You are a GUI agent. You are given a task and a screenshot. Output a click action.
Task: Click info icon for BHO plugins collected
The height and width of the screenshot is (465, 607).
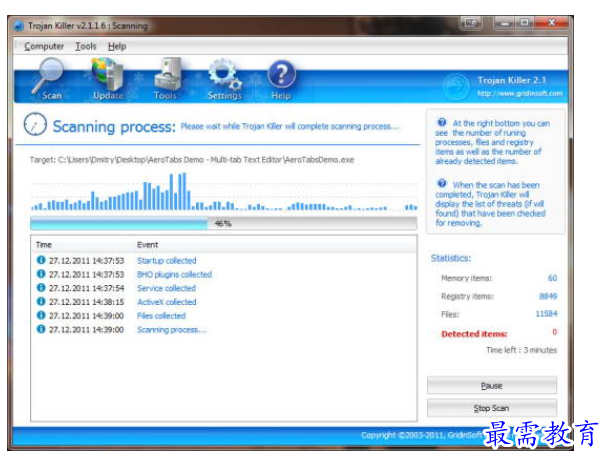click(x=41, y=274)
